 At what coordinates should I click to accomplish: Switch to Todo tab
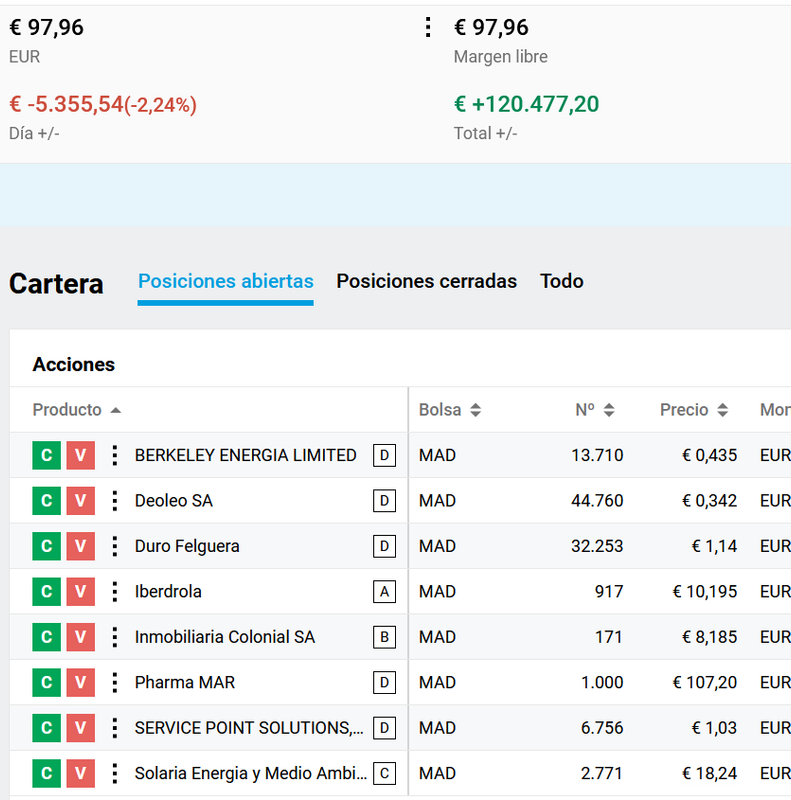click(x=562, y=281)
